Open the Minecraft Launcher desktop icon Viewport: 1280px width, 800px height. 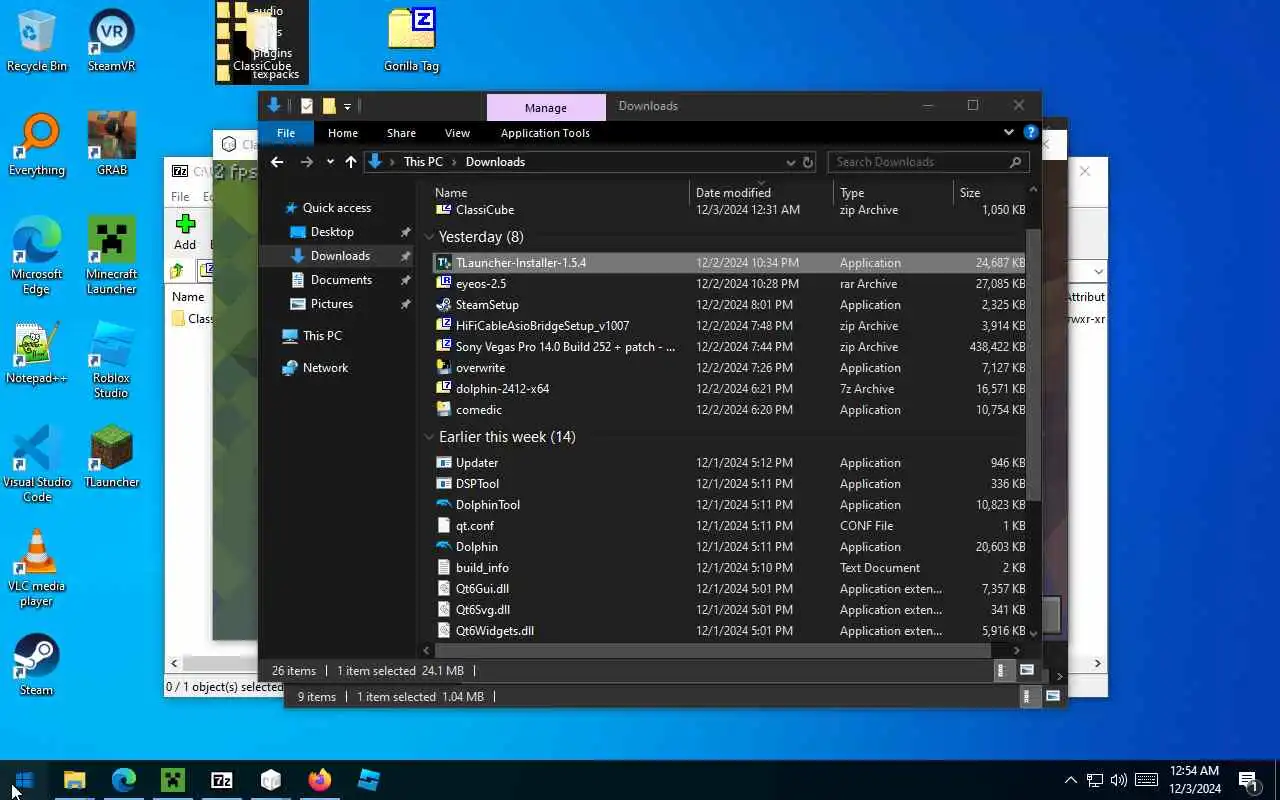pyautogui.click(x=111, y=256)
